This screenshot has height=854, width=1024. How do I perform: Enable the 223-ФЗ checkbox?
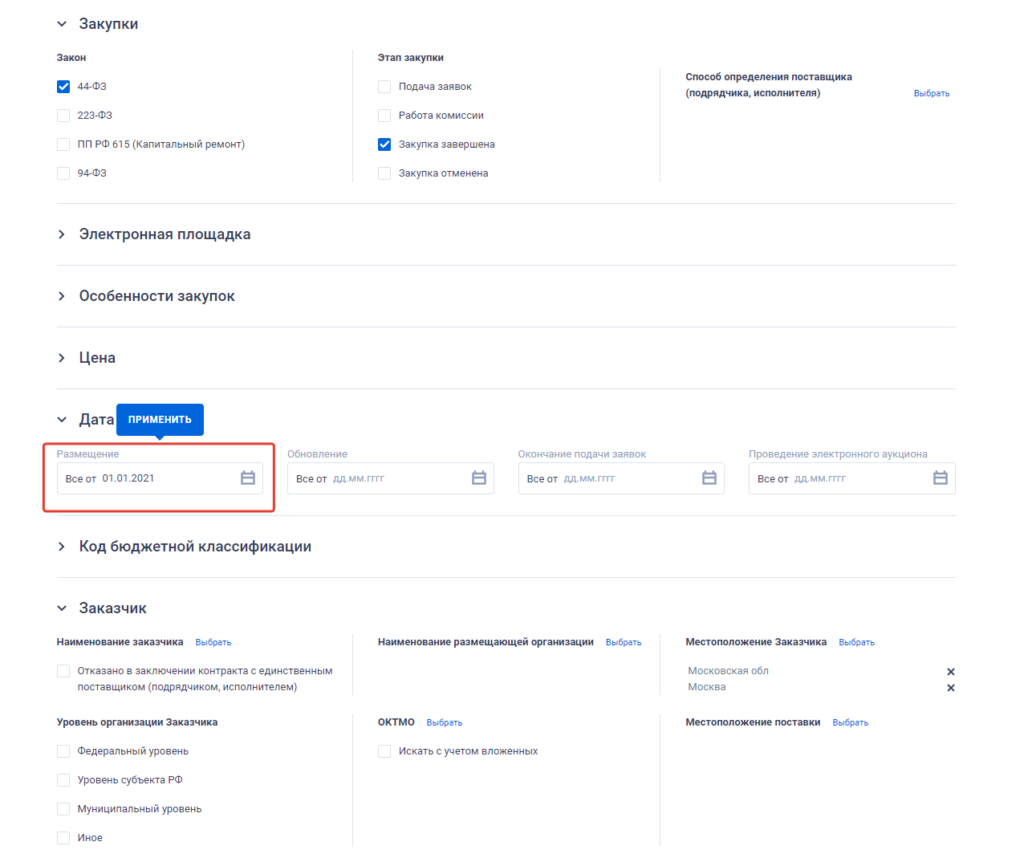tap(64, 115)
